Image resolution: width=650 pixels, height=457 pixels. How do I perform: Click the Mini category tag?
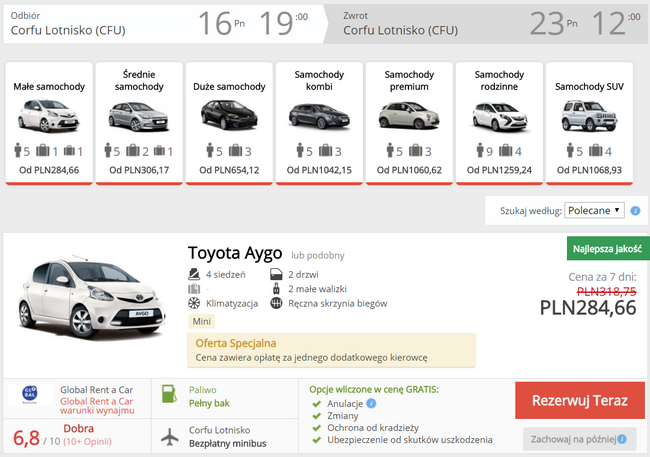tap(201, 321)
